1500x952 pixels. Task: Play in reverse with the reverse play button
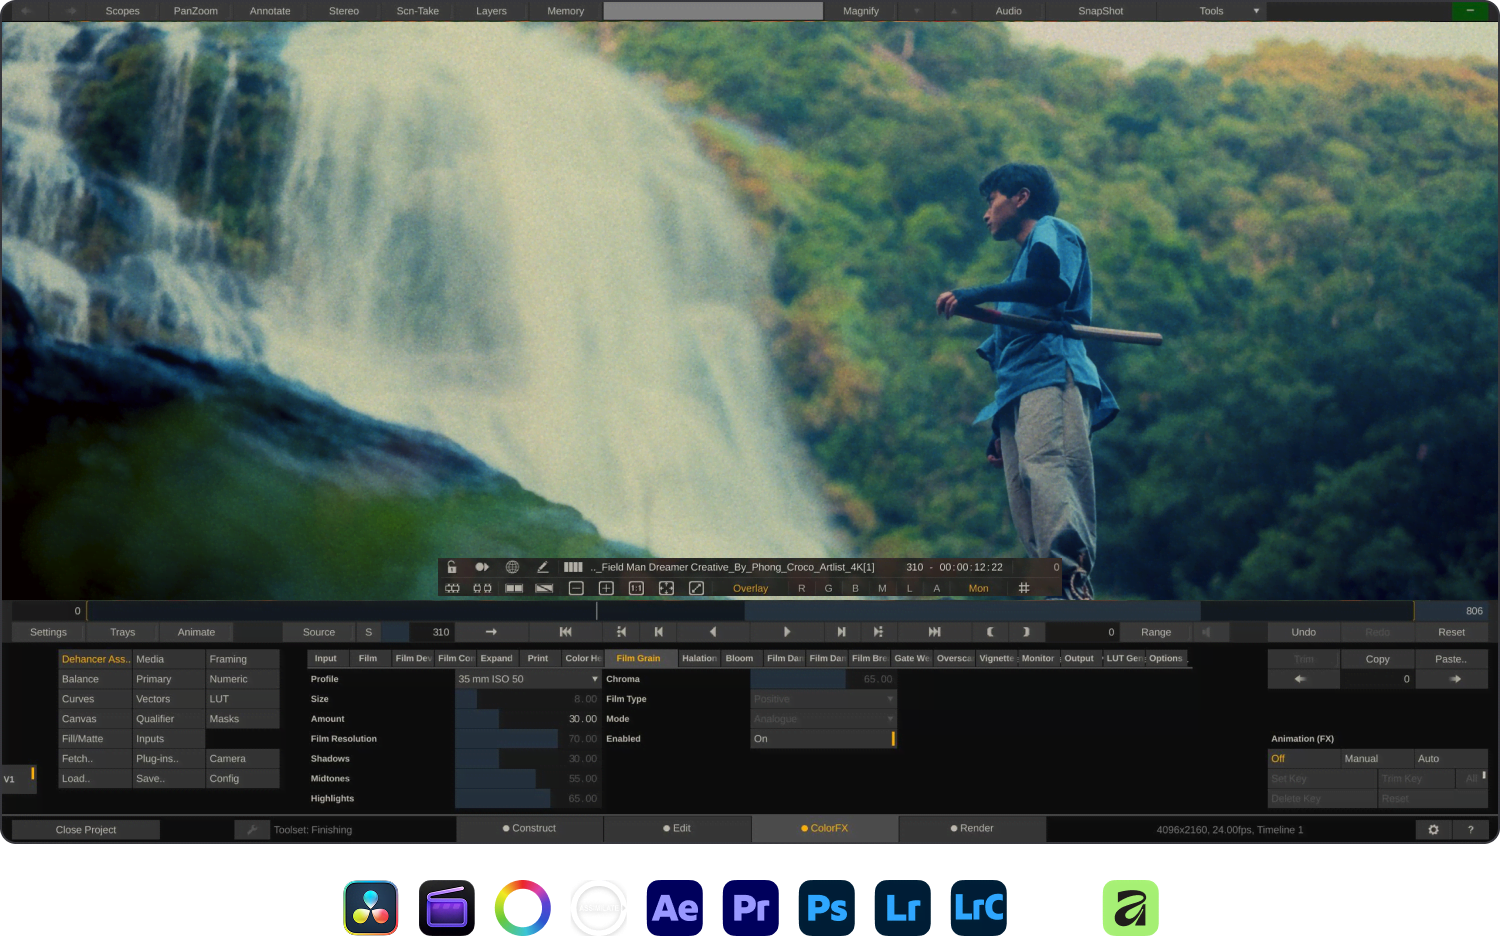(713, 632)
